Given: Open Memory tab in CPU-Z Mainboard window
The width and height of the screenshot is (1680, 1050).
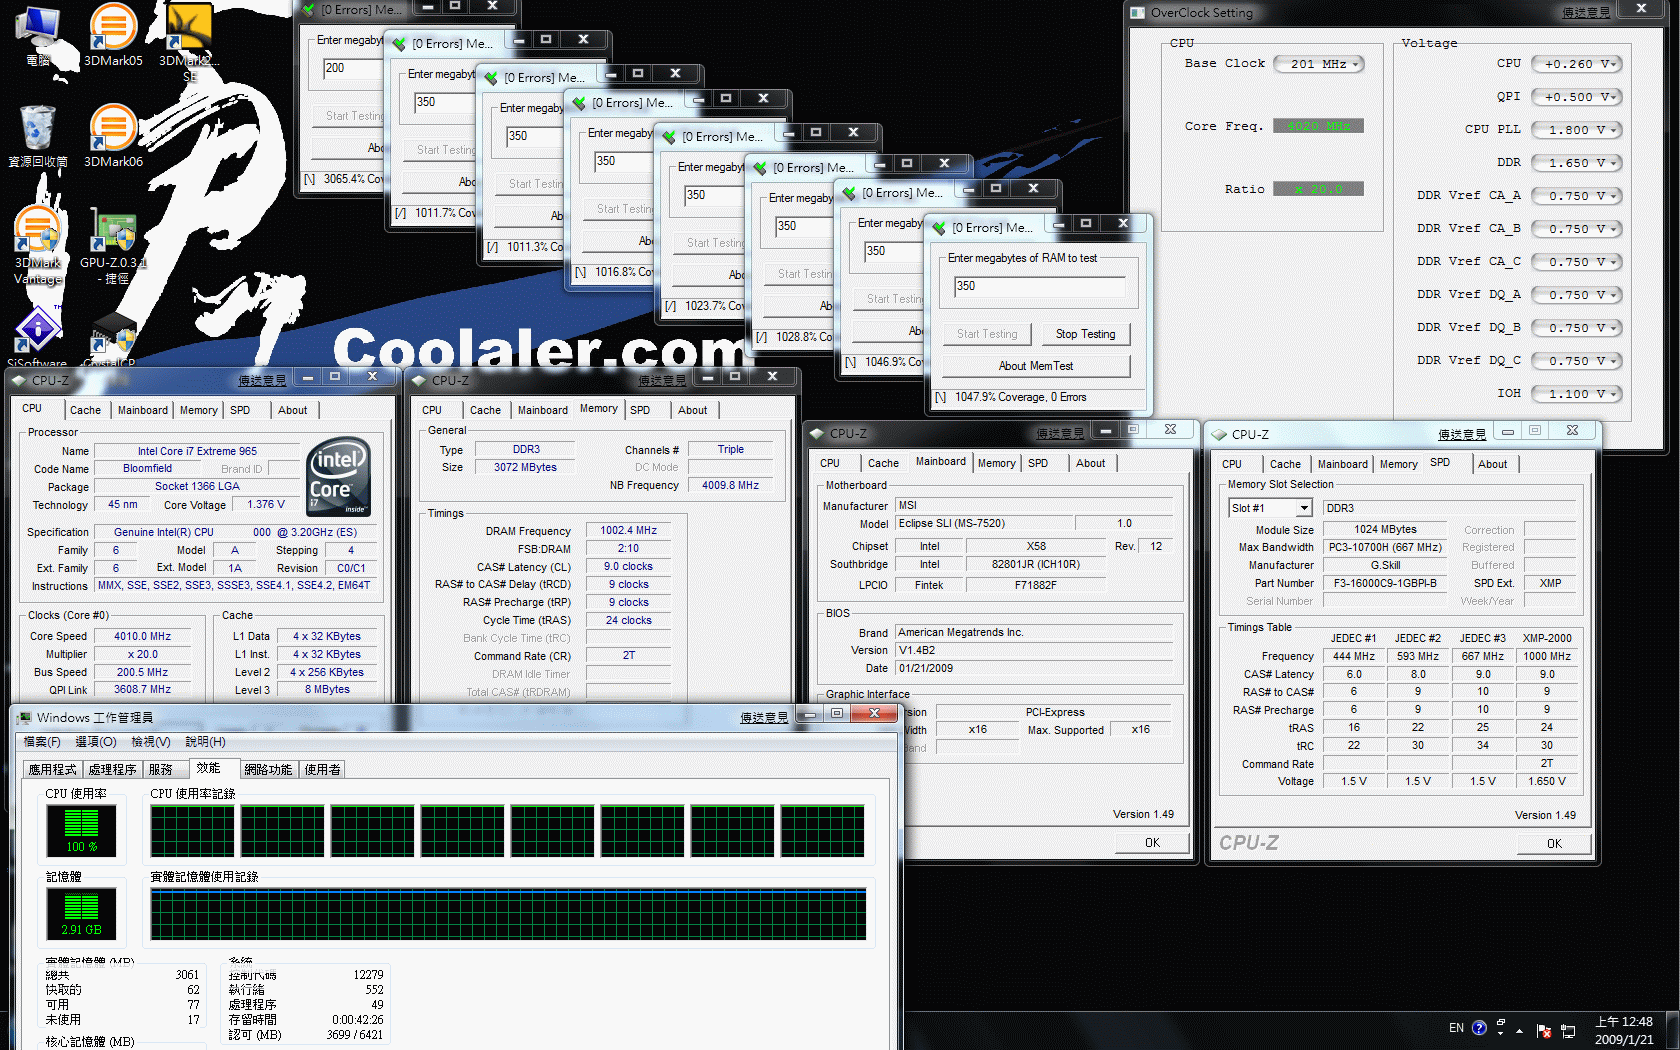Looking at the screenshot, I should (x=997, y=464).
